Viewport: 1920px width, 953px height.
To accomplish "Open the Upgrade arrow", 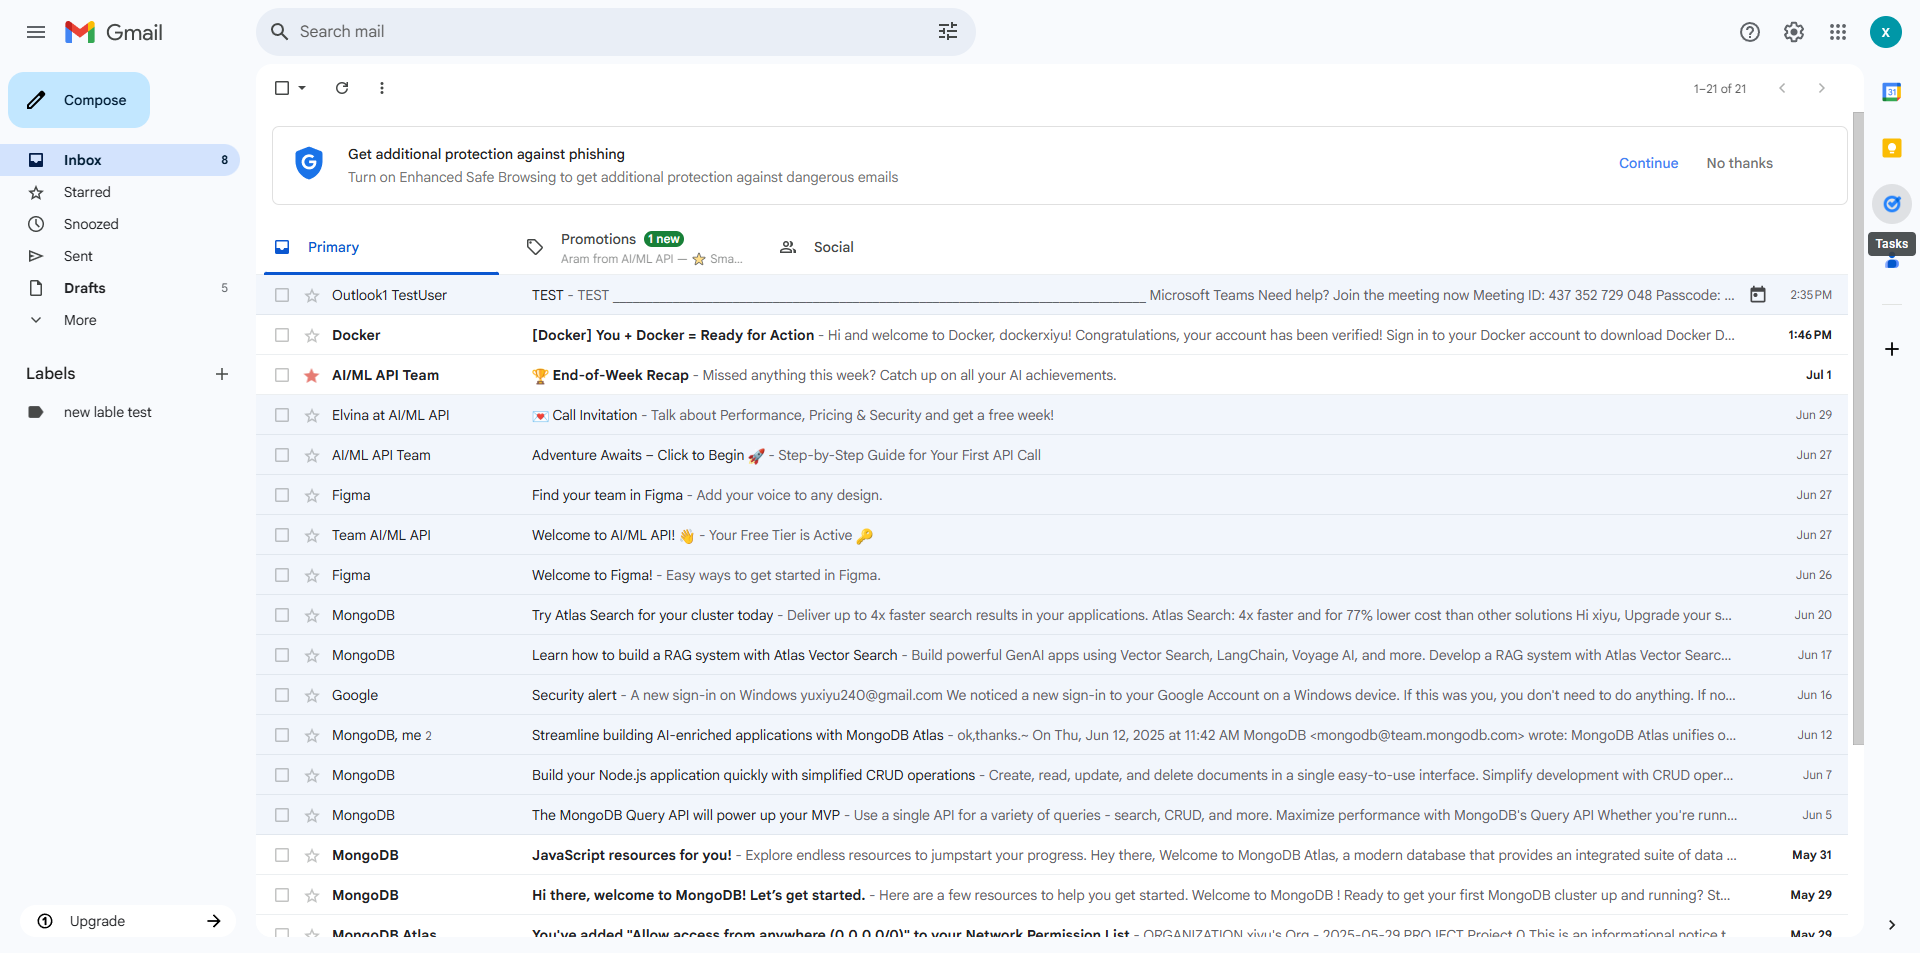I will [x=214, y=921].
